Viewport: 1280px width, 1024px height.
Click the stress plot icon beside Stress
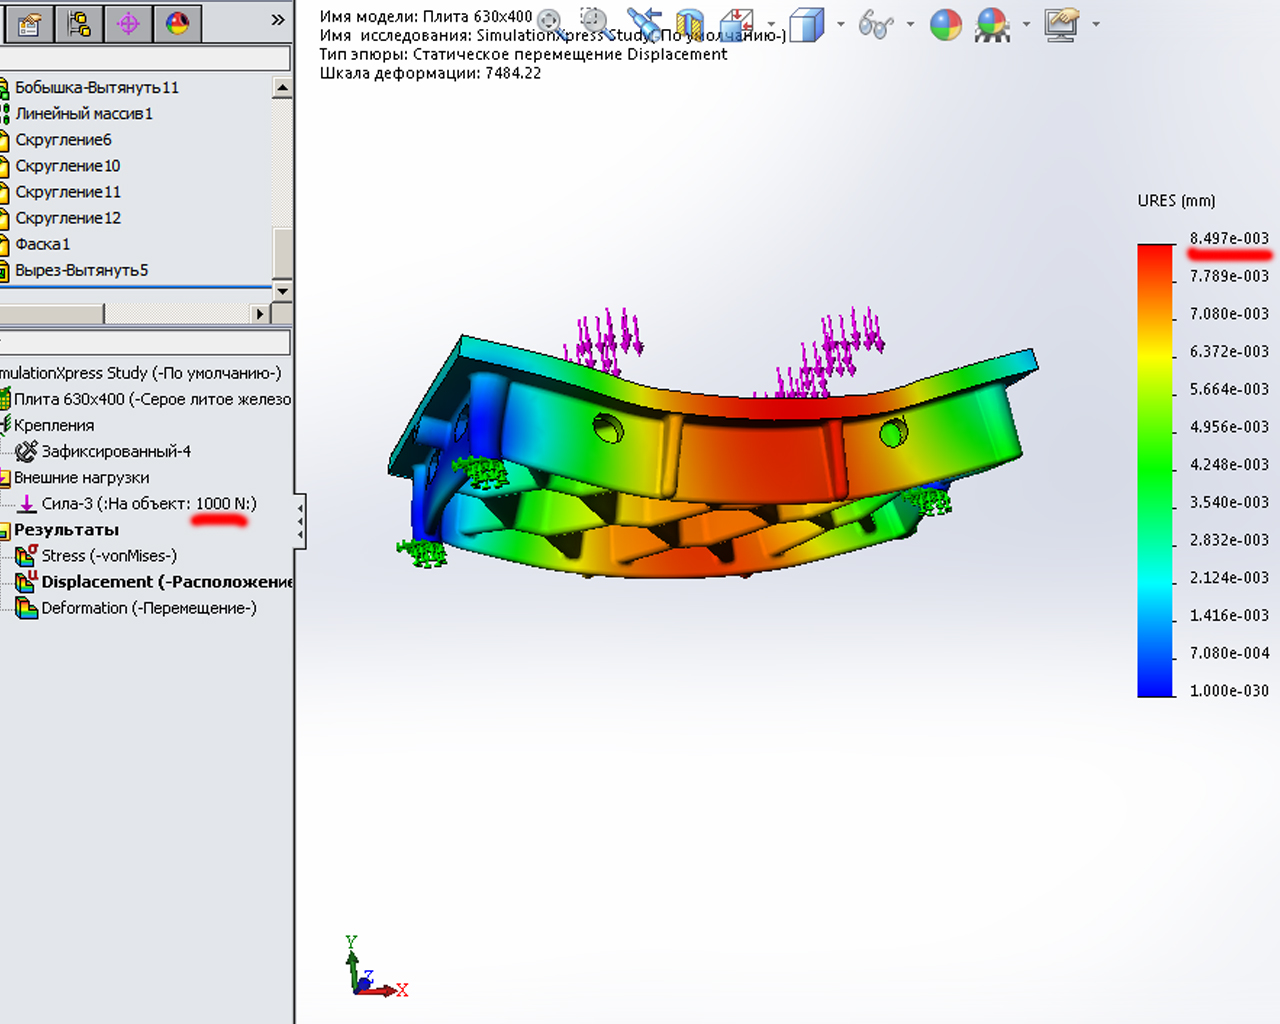click(x=27, y=555)
